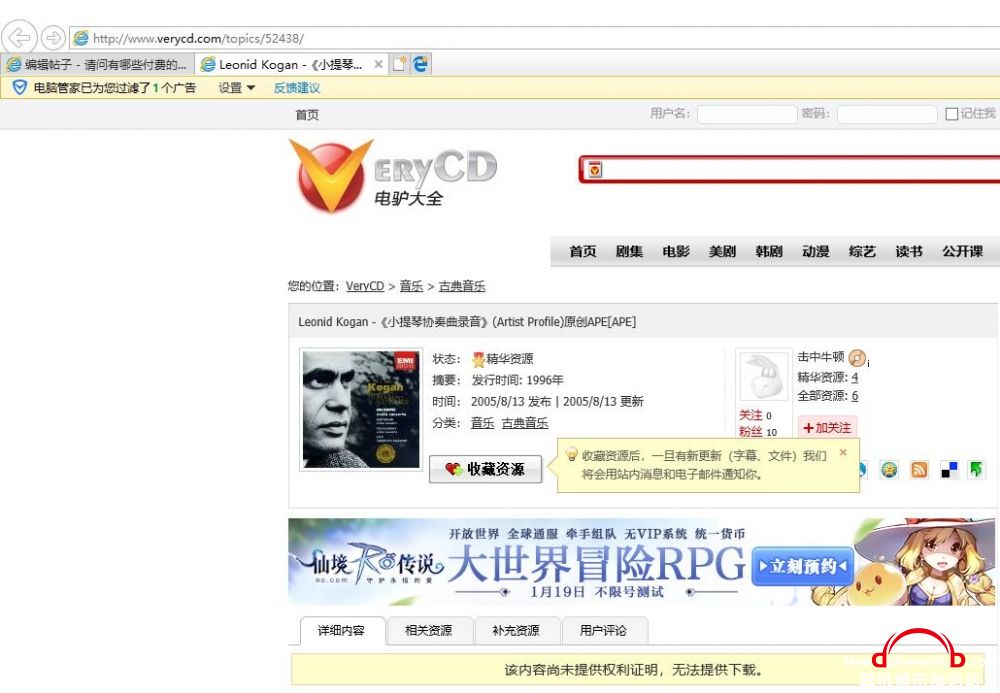
Task: Click the 密码 password field
Action: (886, 114)
